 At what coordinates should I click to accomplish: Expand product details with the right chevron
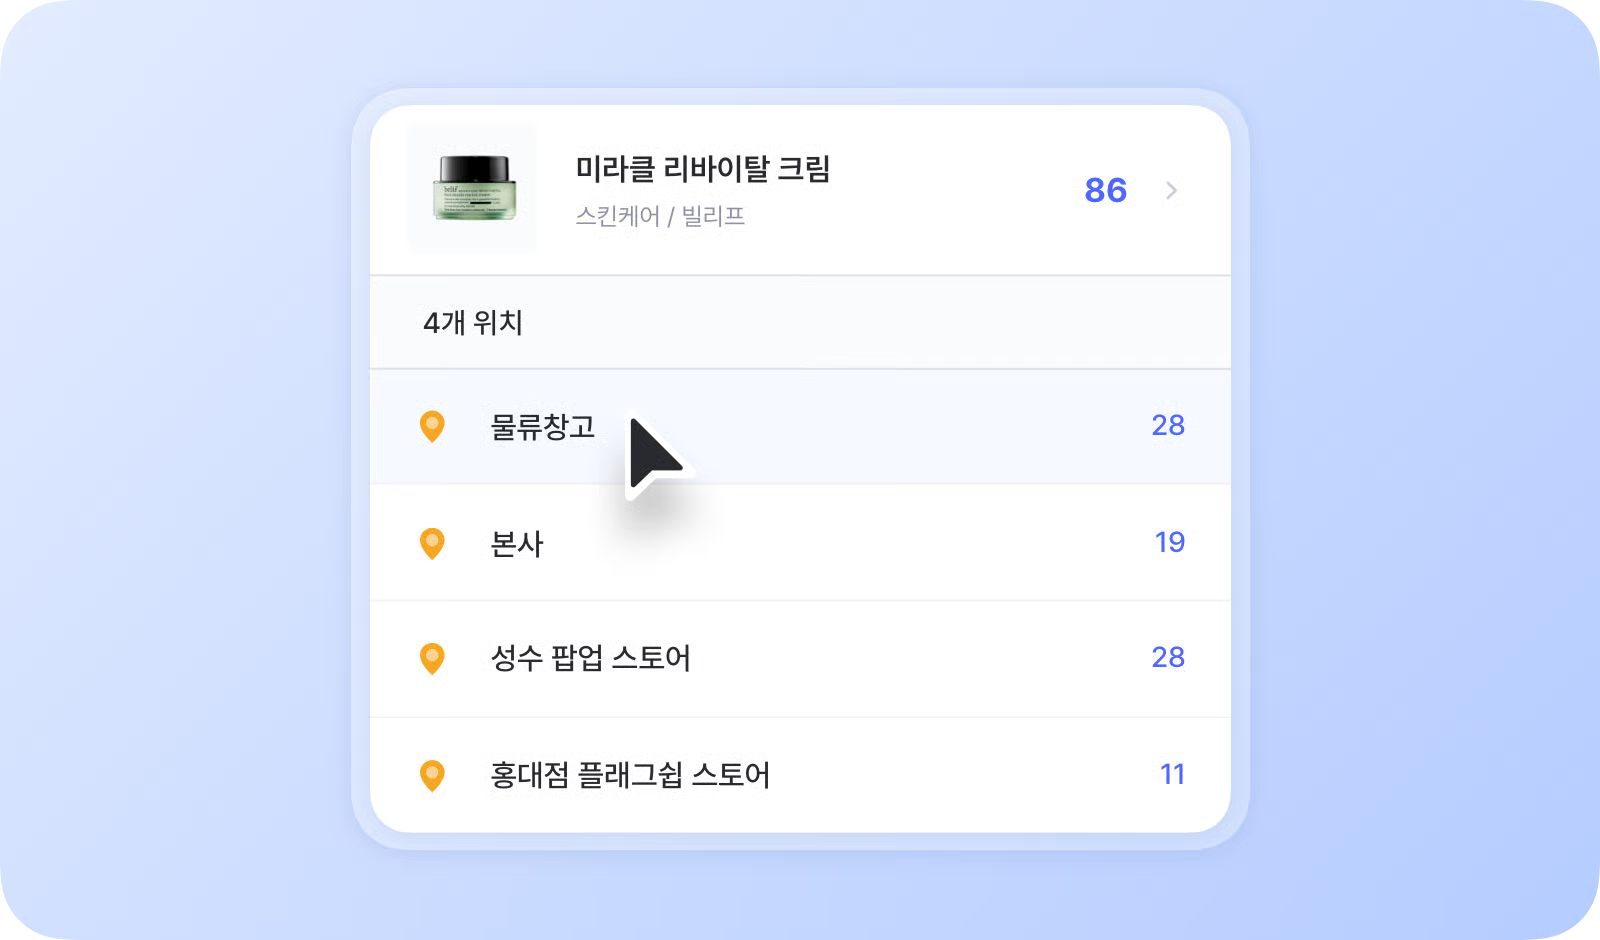coord(1171,190)
